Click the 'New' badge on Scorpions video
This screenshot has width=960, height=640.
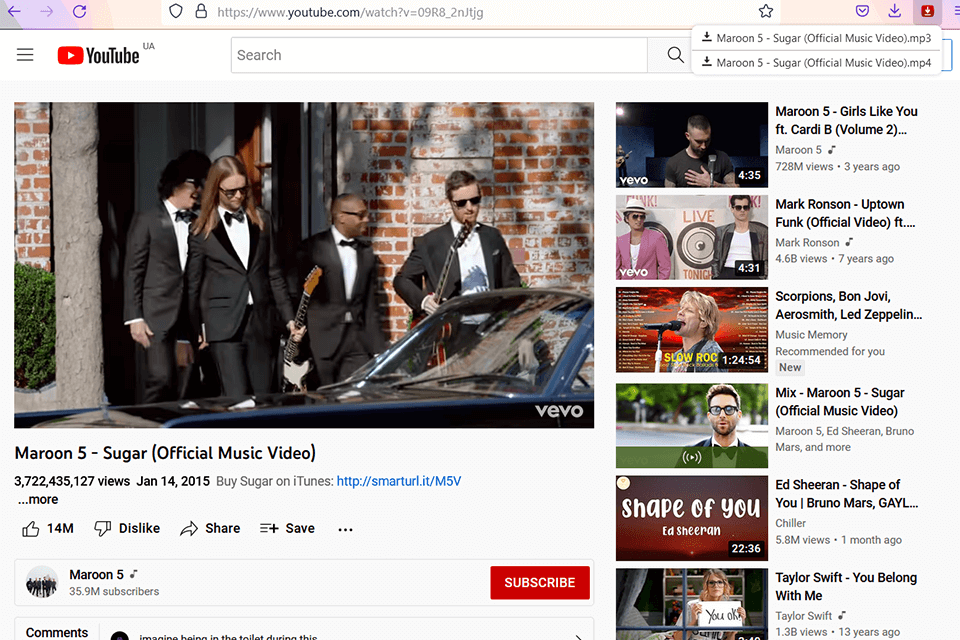click(790, 367)
